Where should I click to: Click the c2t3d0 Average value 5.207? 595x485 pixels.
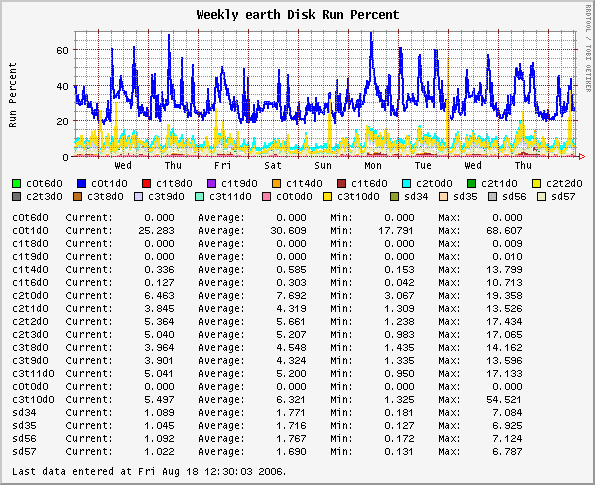pos(291,335)
